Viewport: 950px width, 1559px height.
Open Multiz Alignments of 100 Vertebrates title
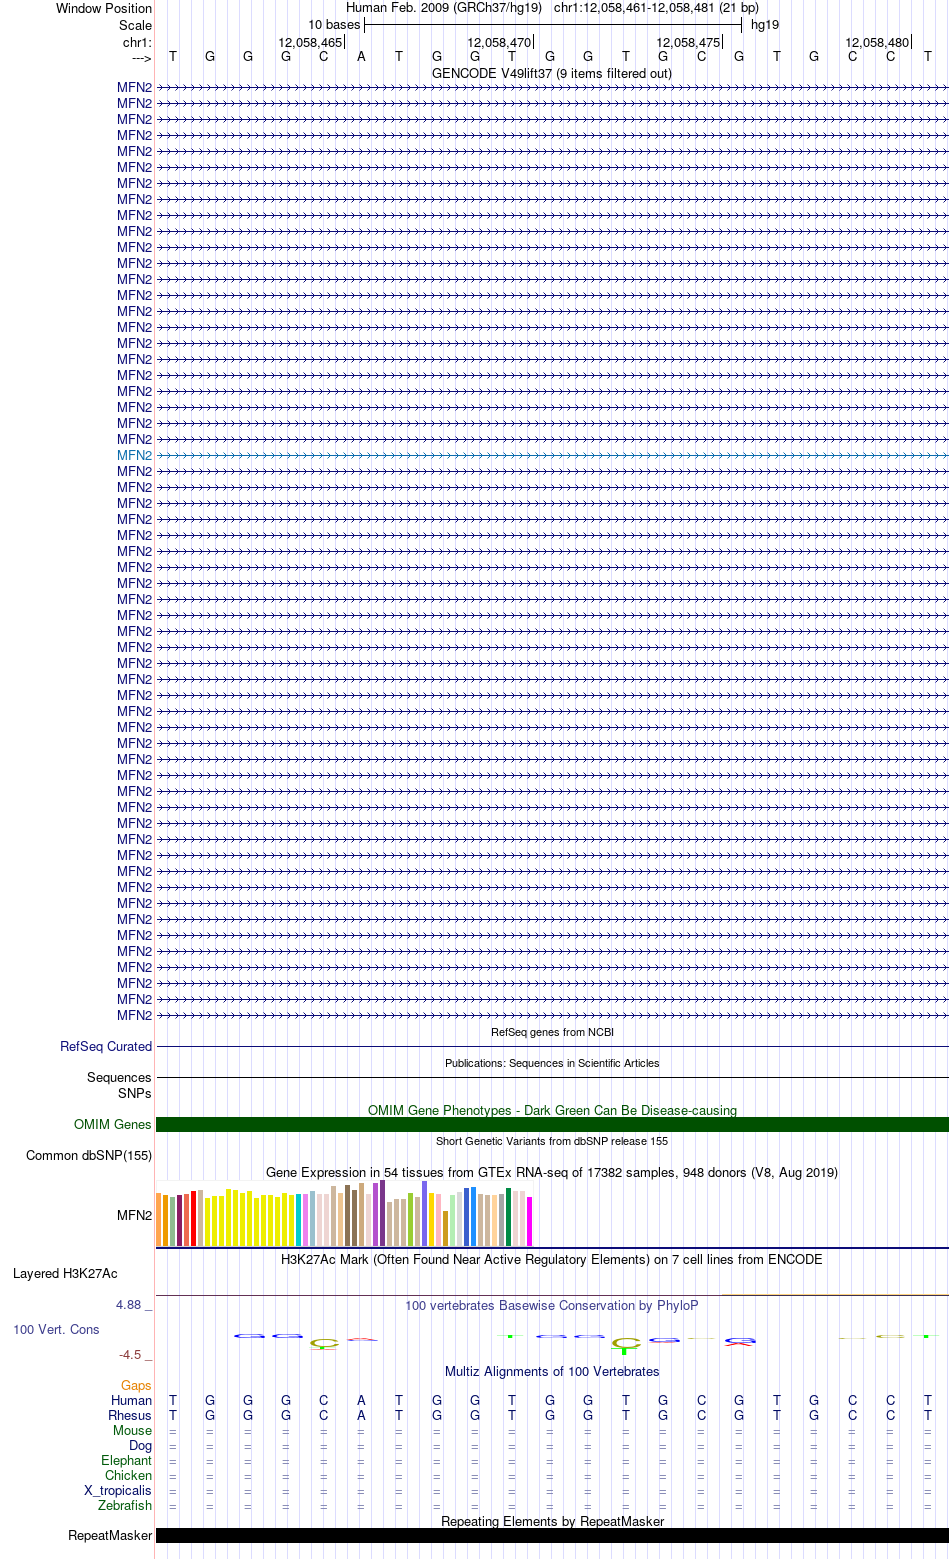552,1371
